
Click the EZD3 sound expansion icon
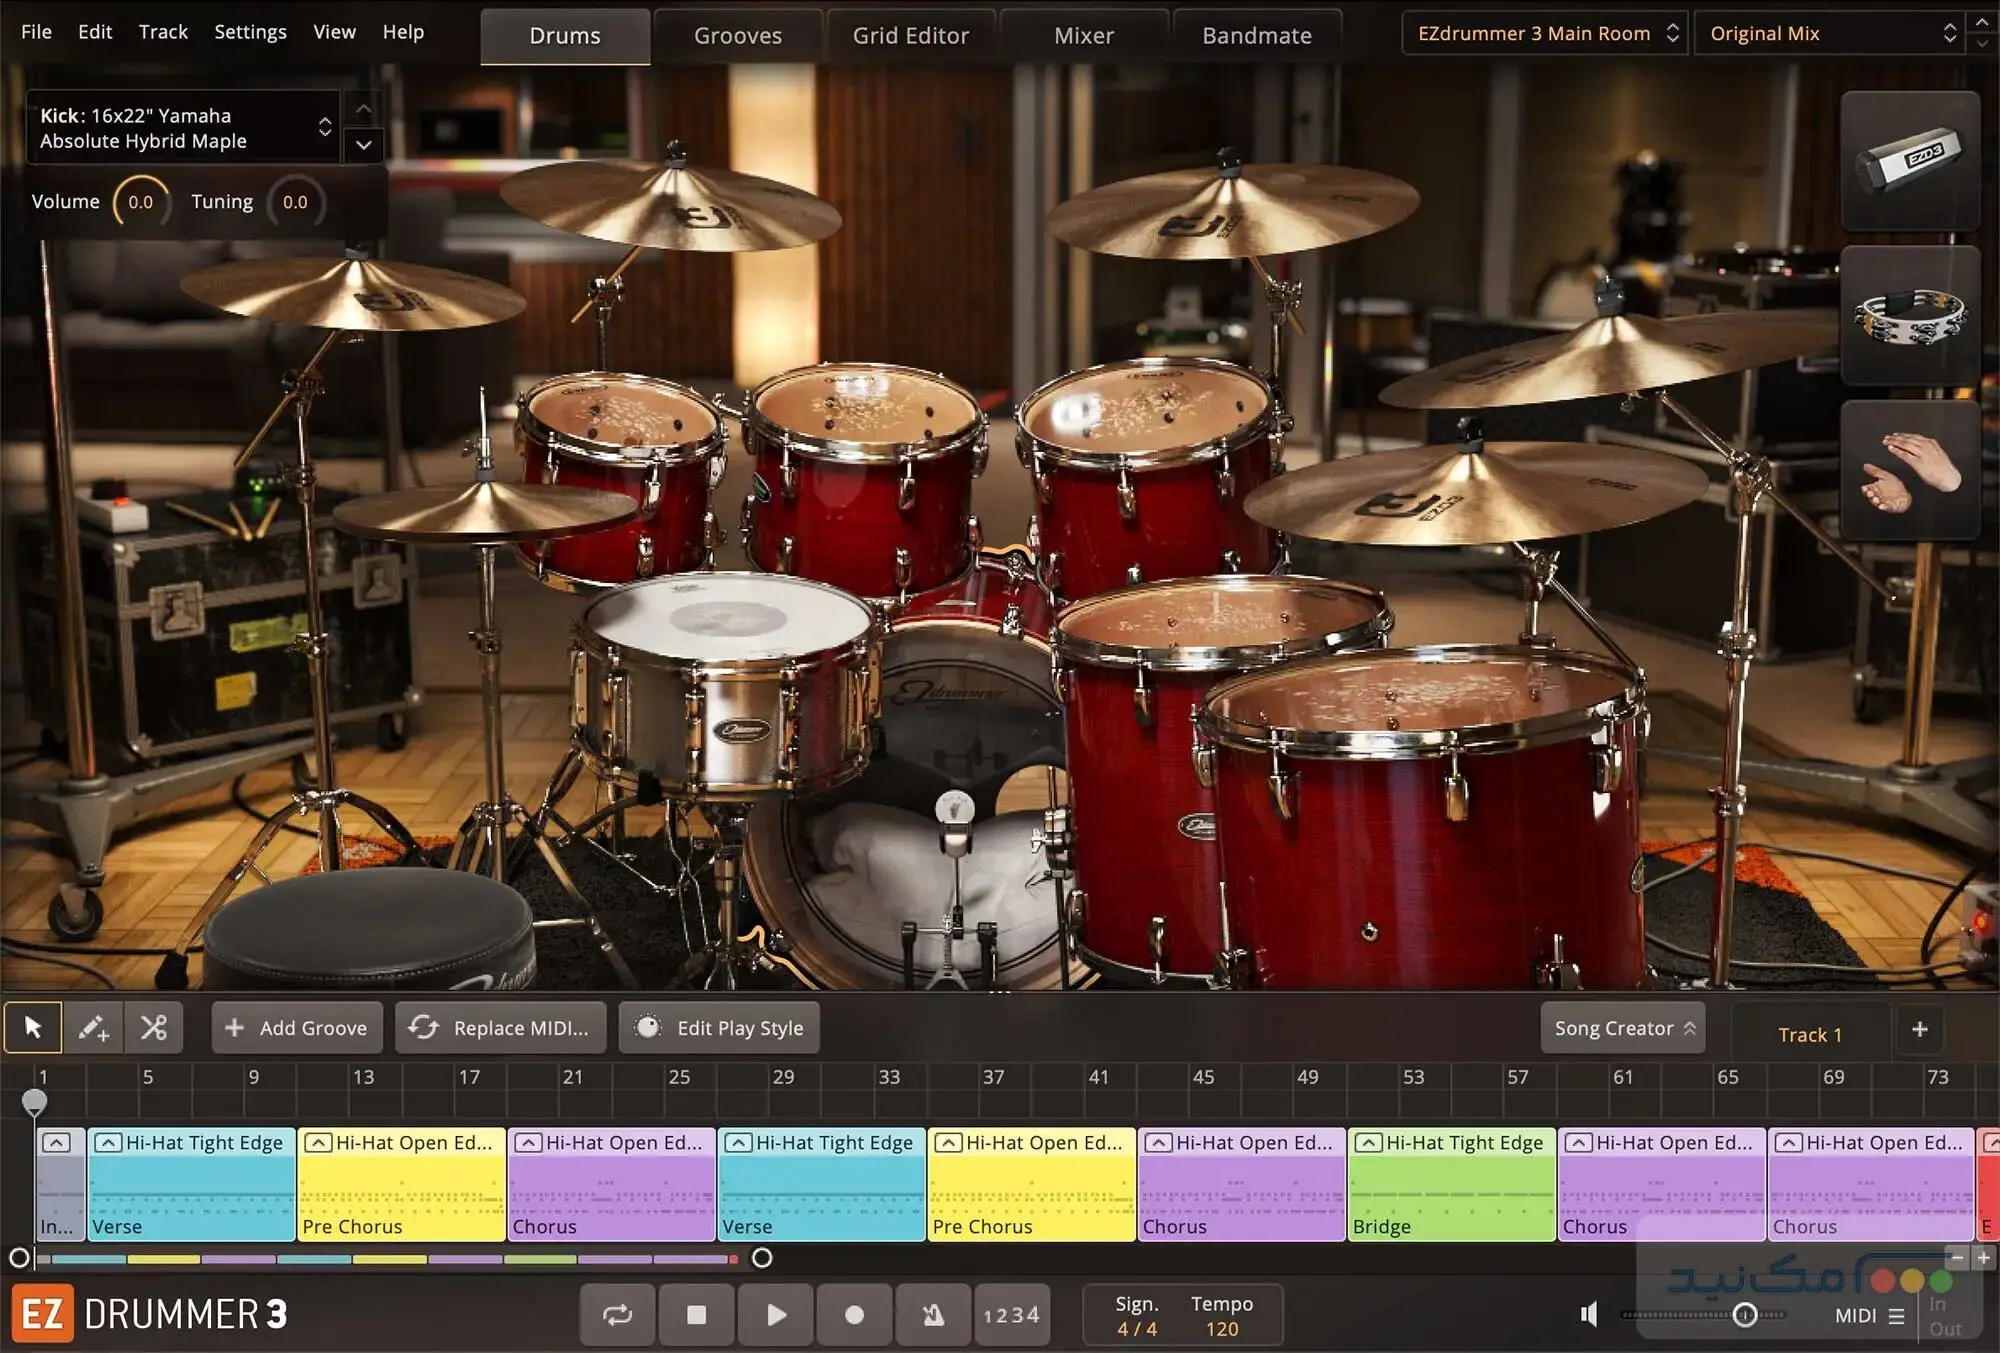click(1910, 160)
